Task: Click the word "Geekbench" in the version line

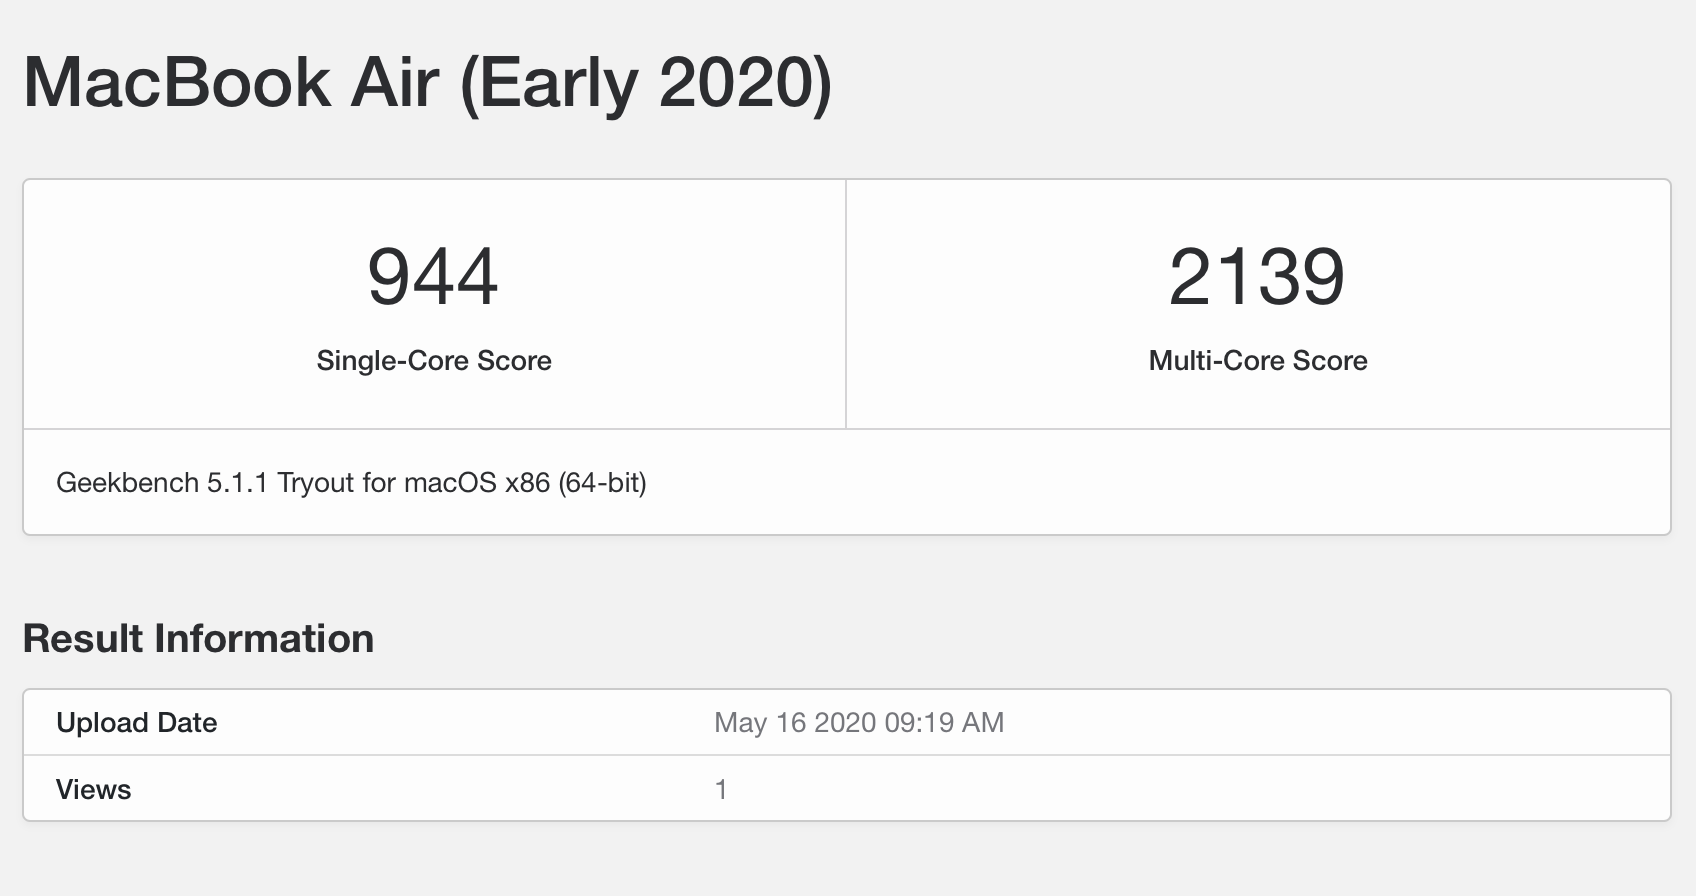Action: pos(127,483)
